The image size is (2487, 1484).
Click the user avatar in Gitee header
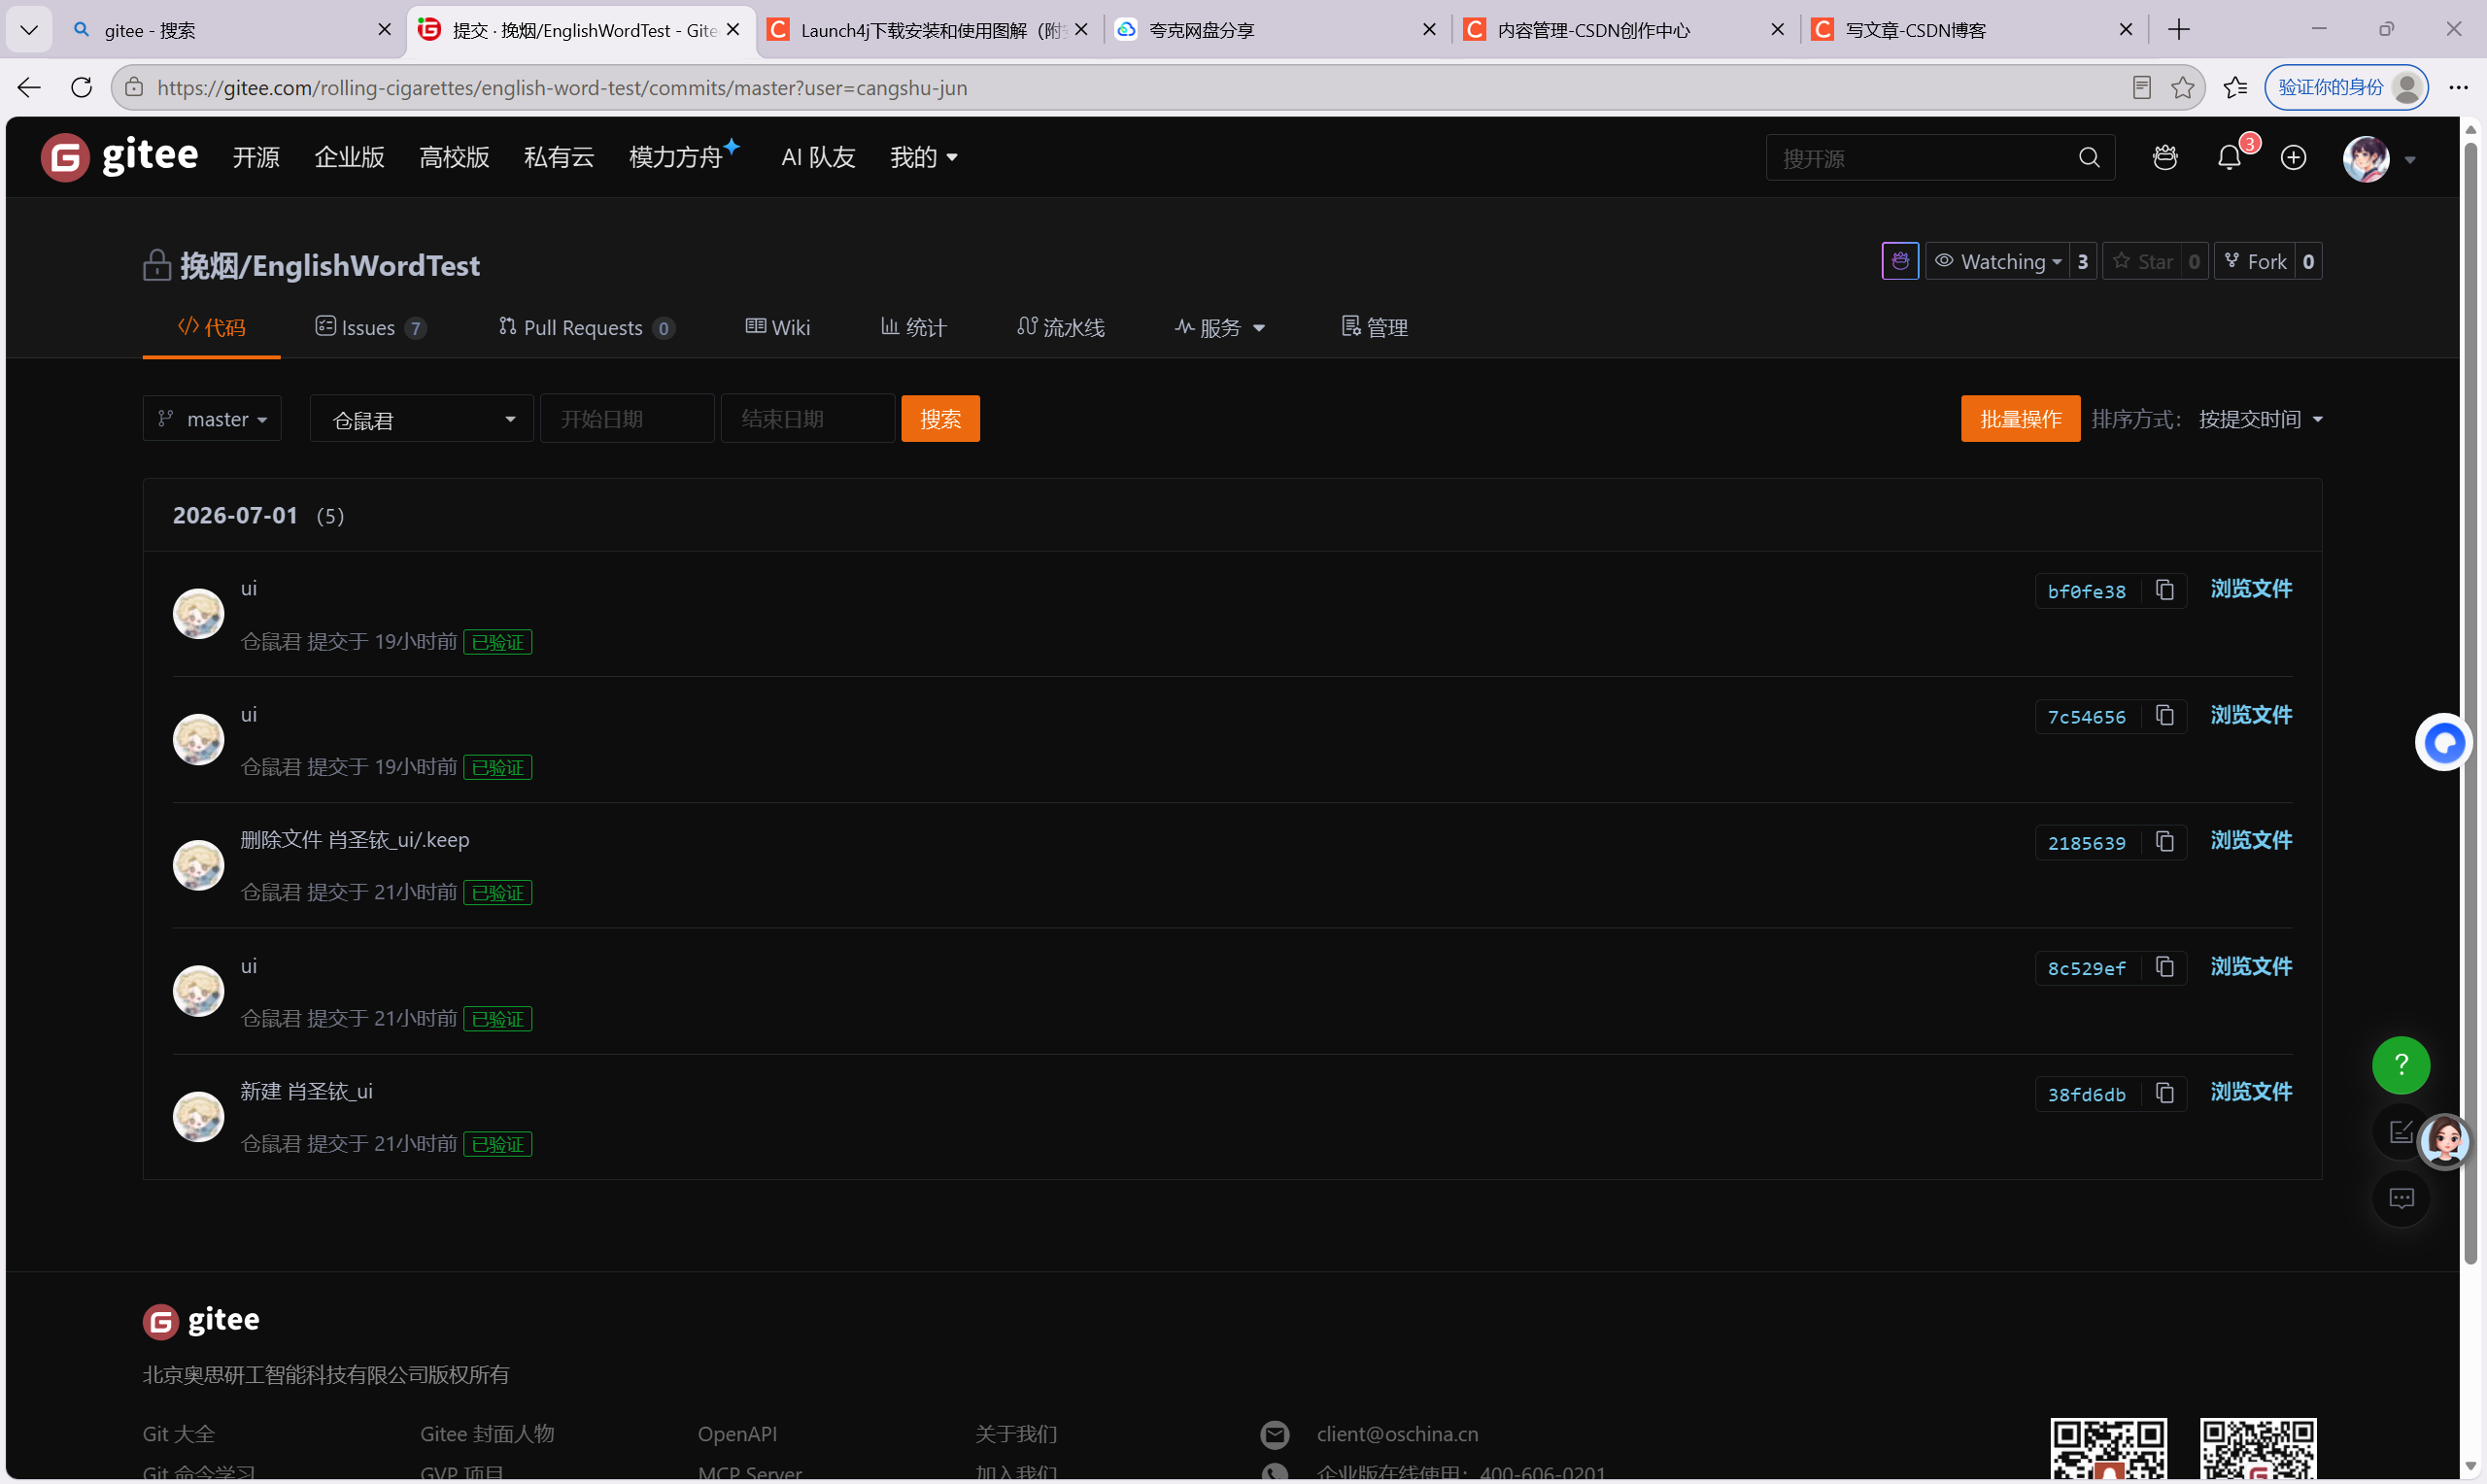point(2366,158)
